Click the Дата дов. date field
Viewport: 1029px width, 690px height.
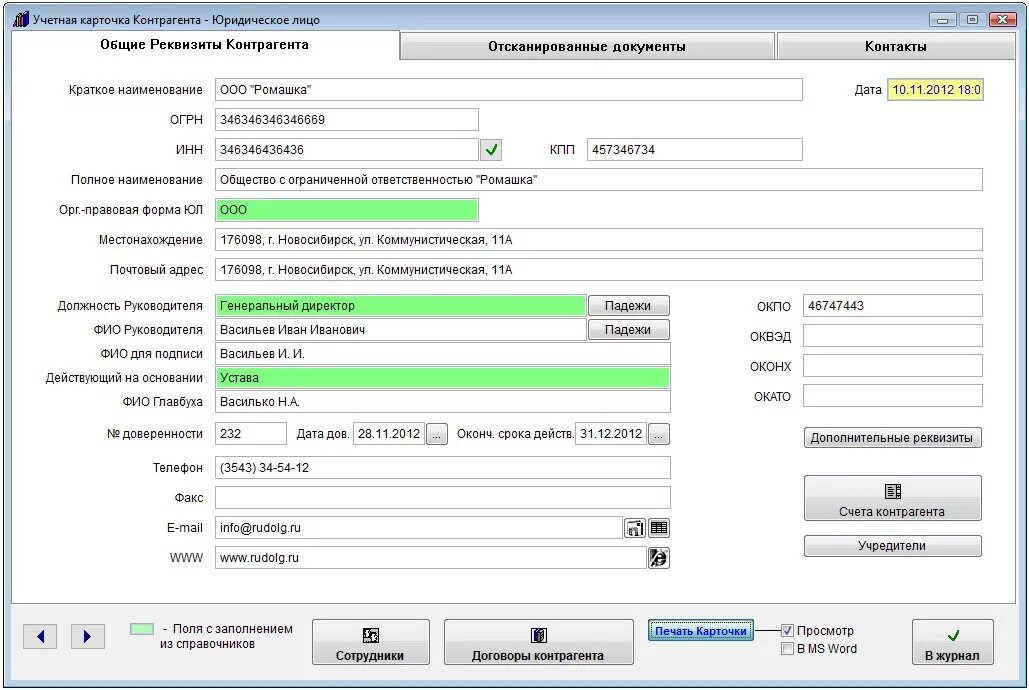click(x=388, y=434)
